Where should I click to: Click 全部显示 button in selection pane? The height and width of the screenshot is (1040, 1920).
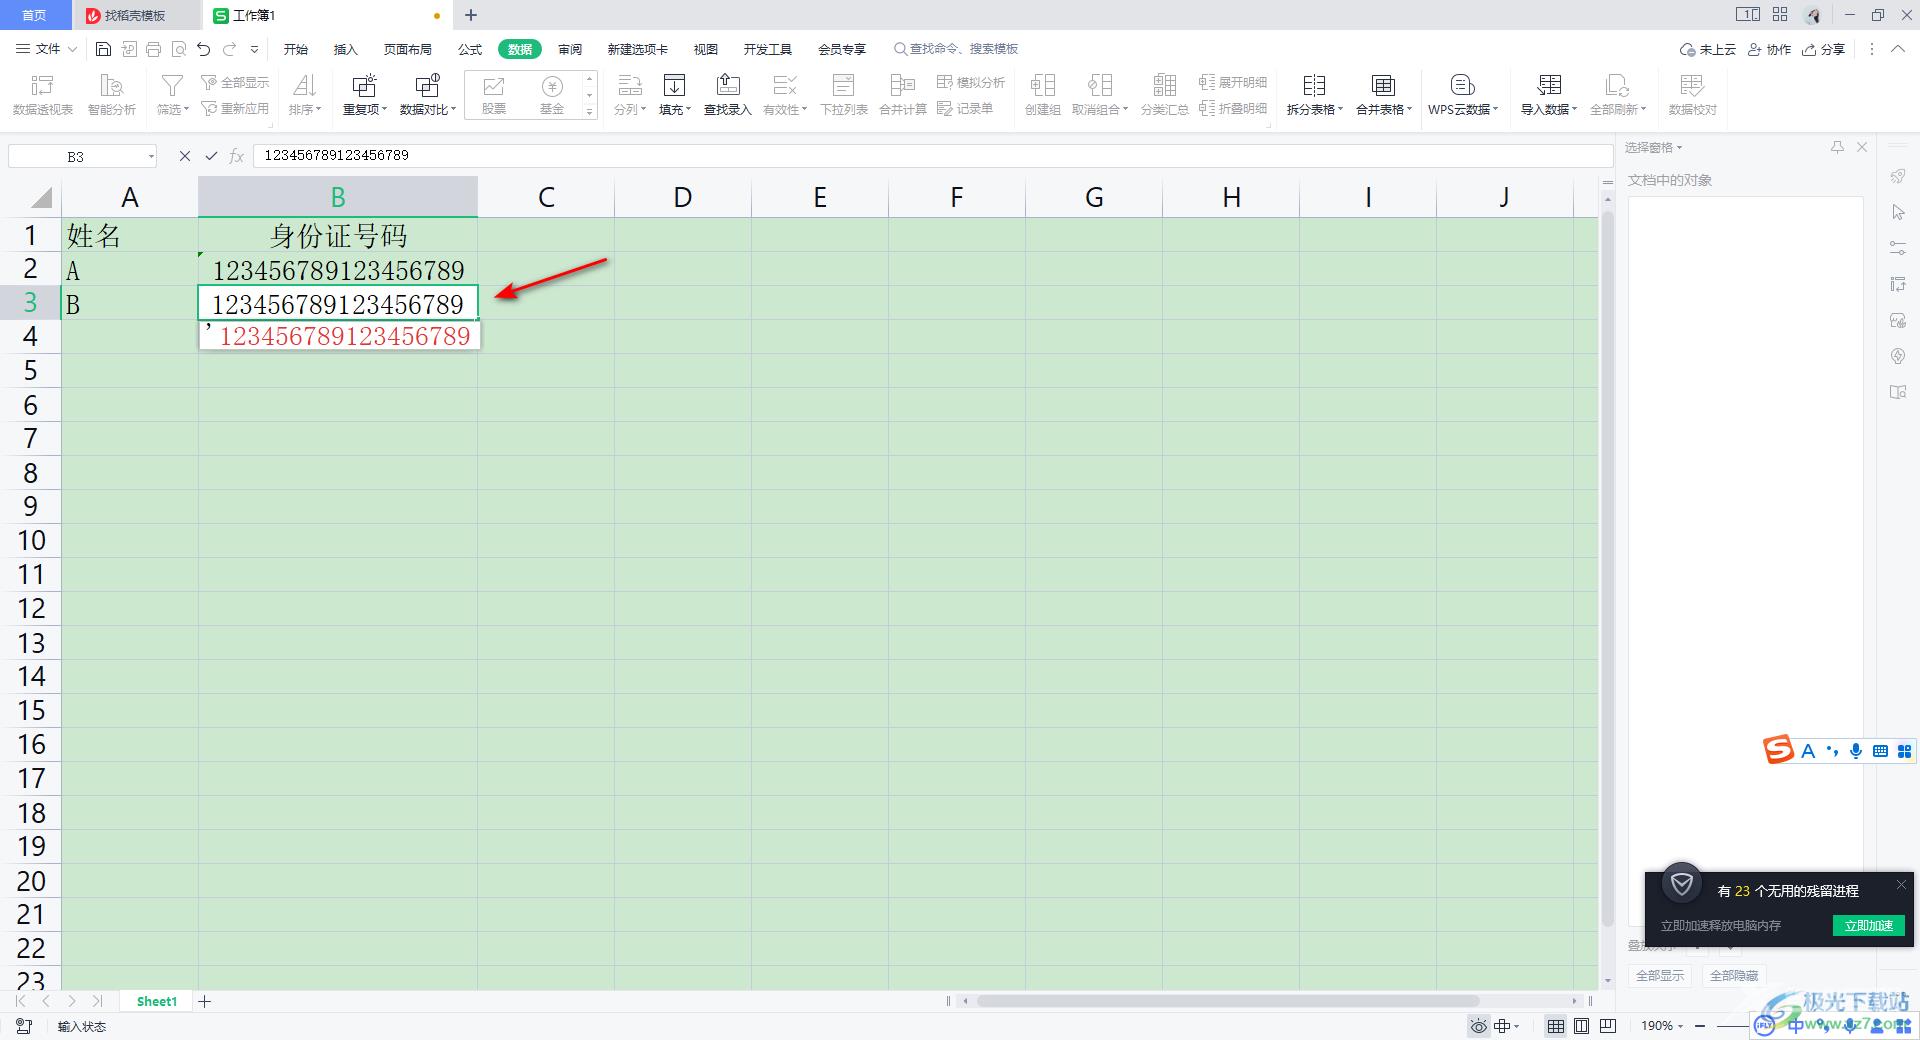pos(1660,975)
